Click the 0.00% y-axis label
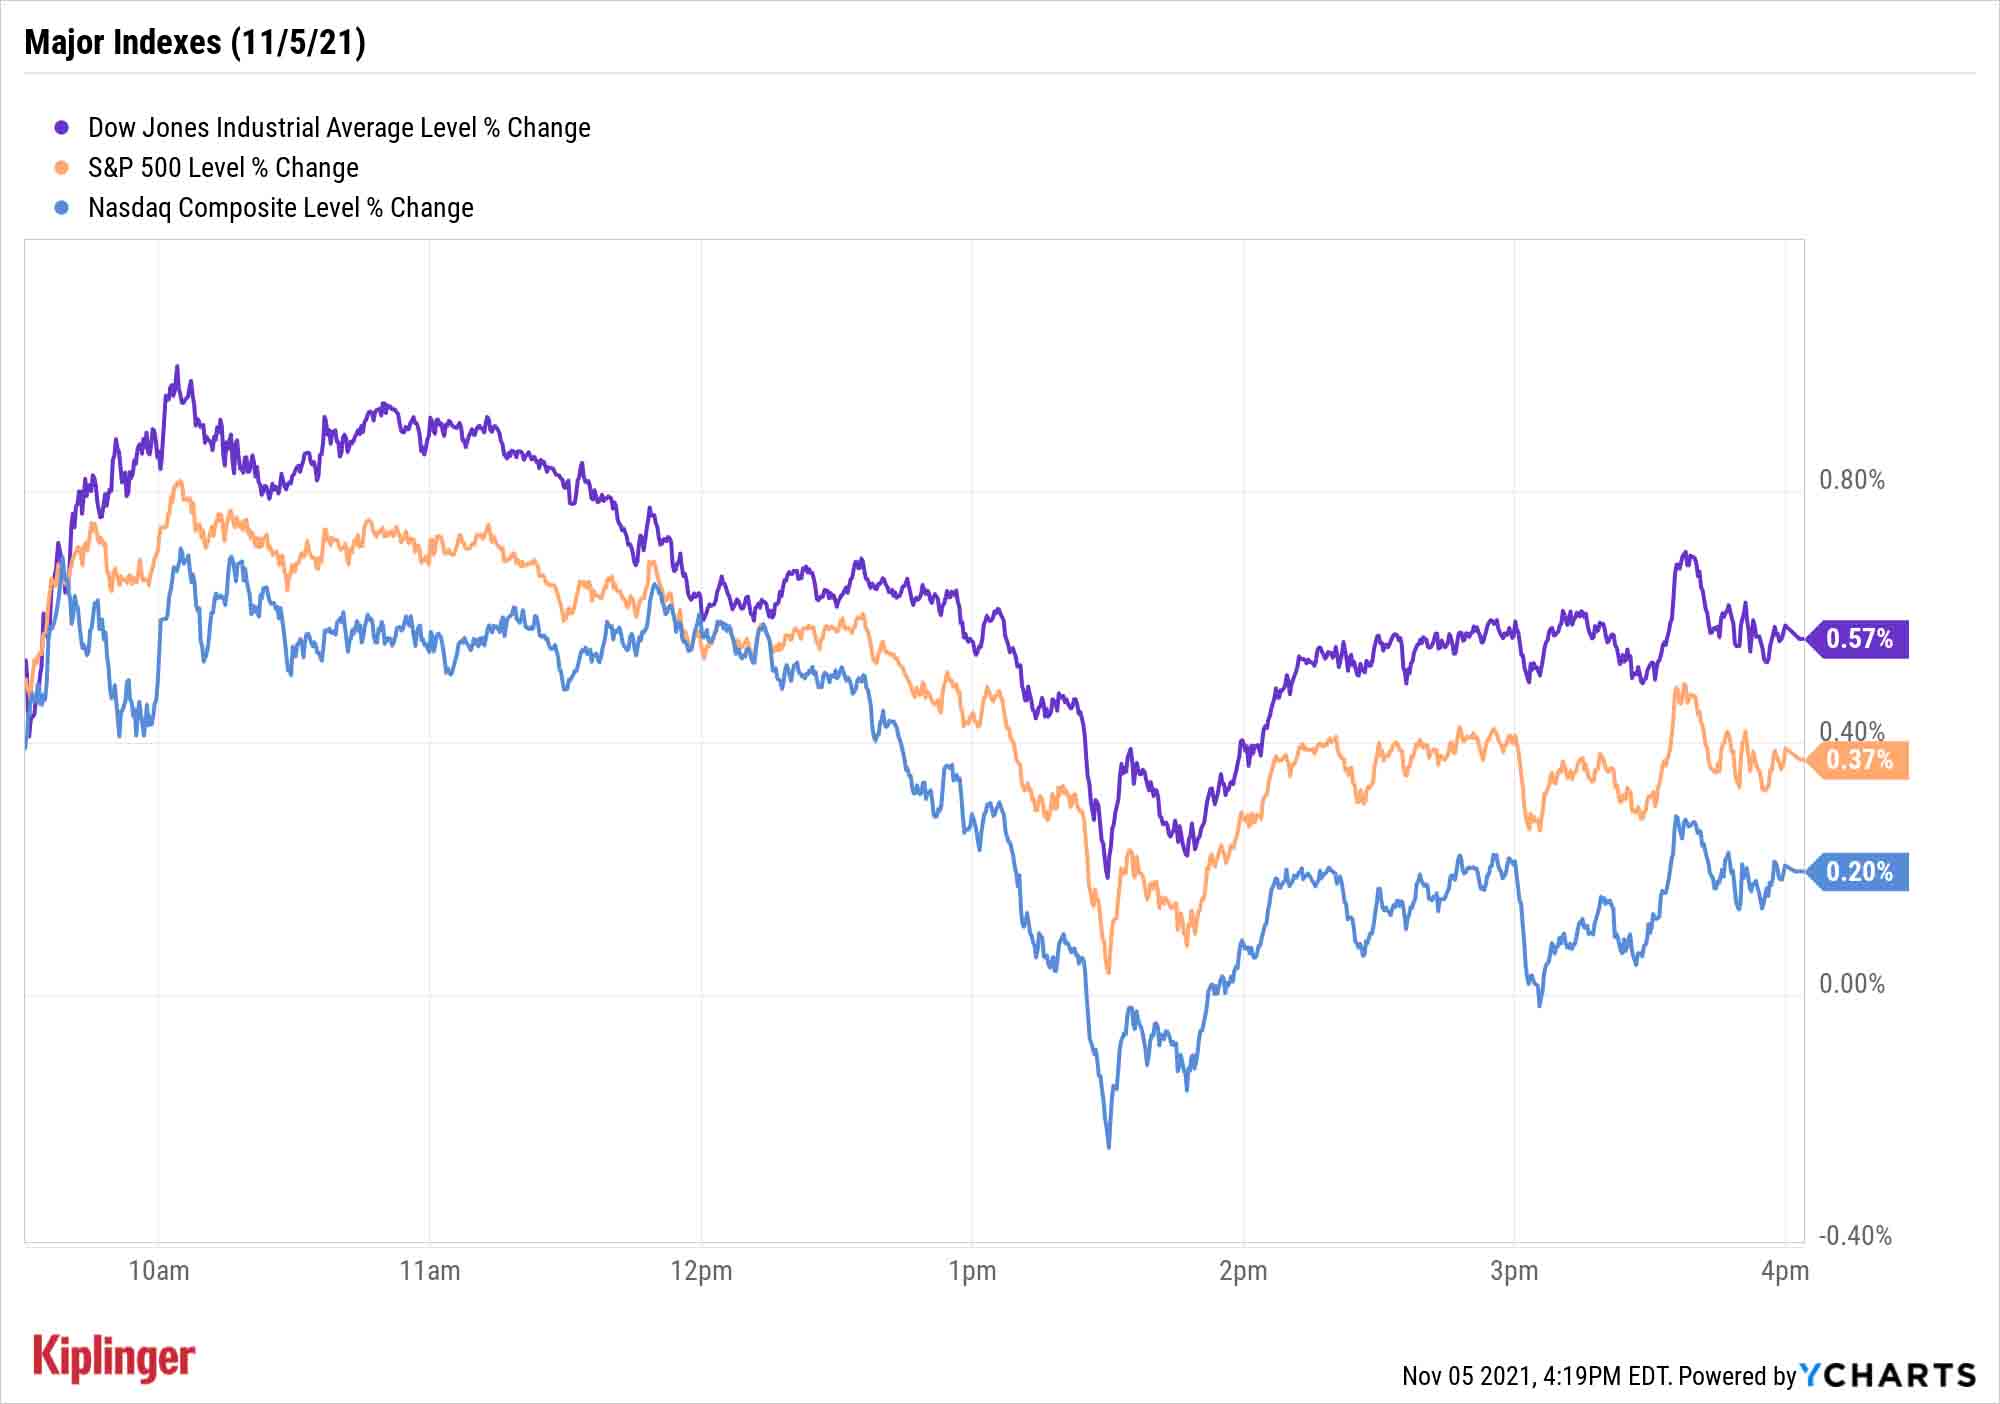The image size is (2000, 1404). point(1852,984)
